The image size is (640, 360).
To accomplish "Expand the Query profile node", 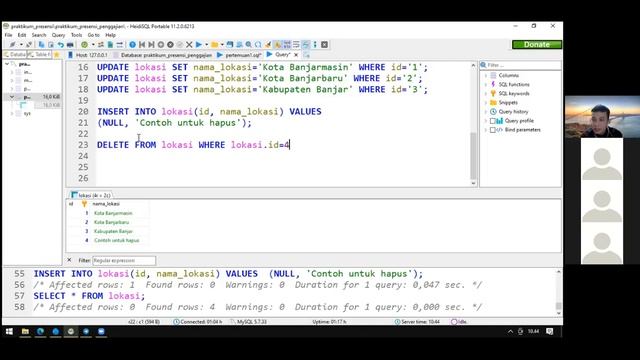I will coord(486,121).
